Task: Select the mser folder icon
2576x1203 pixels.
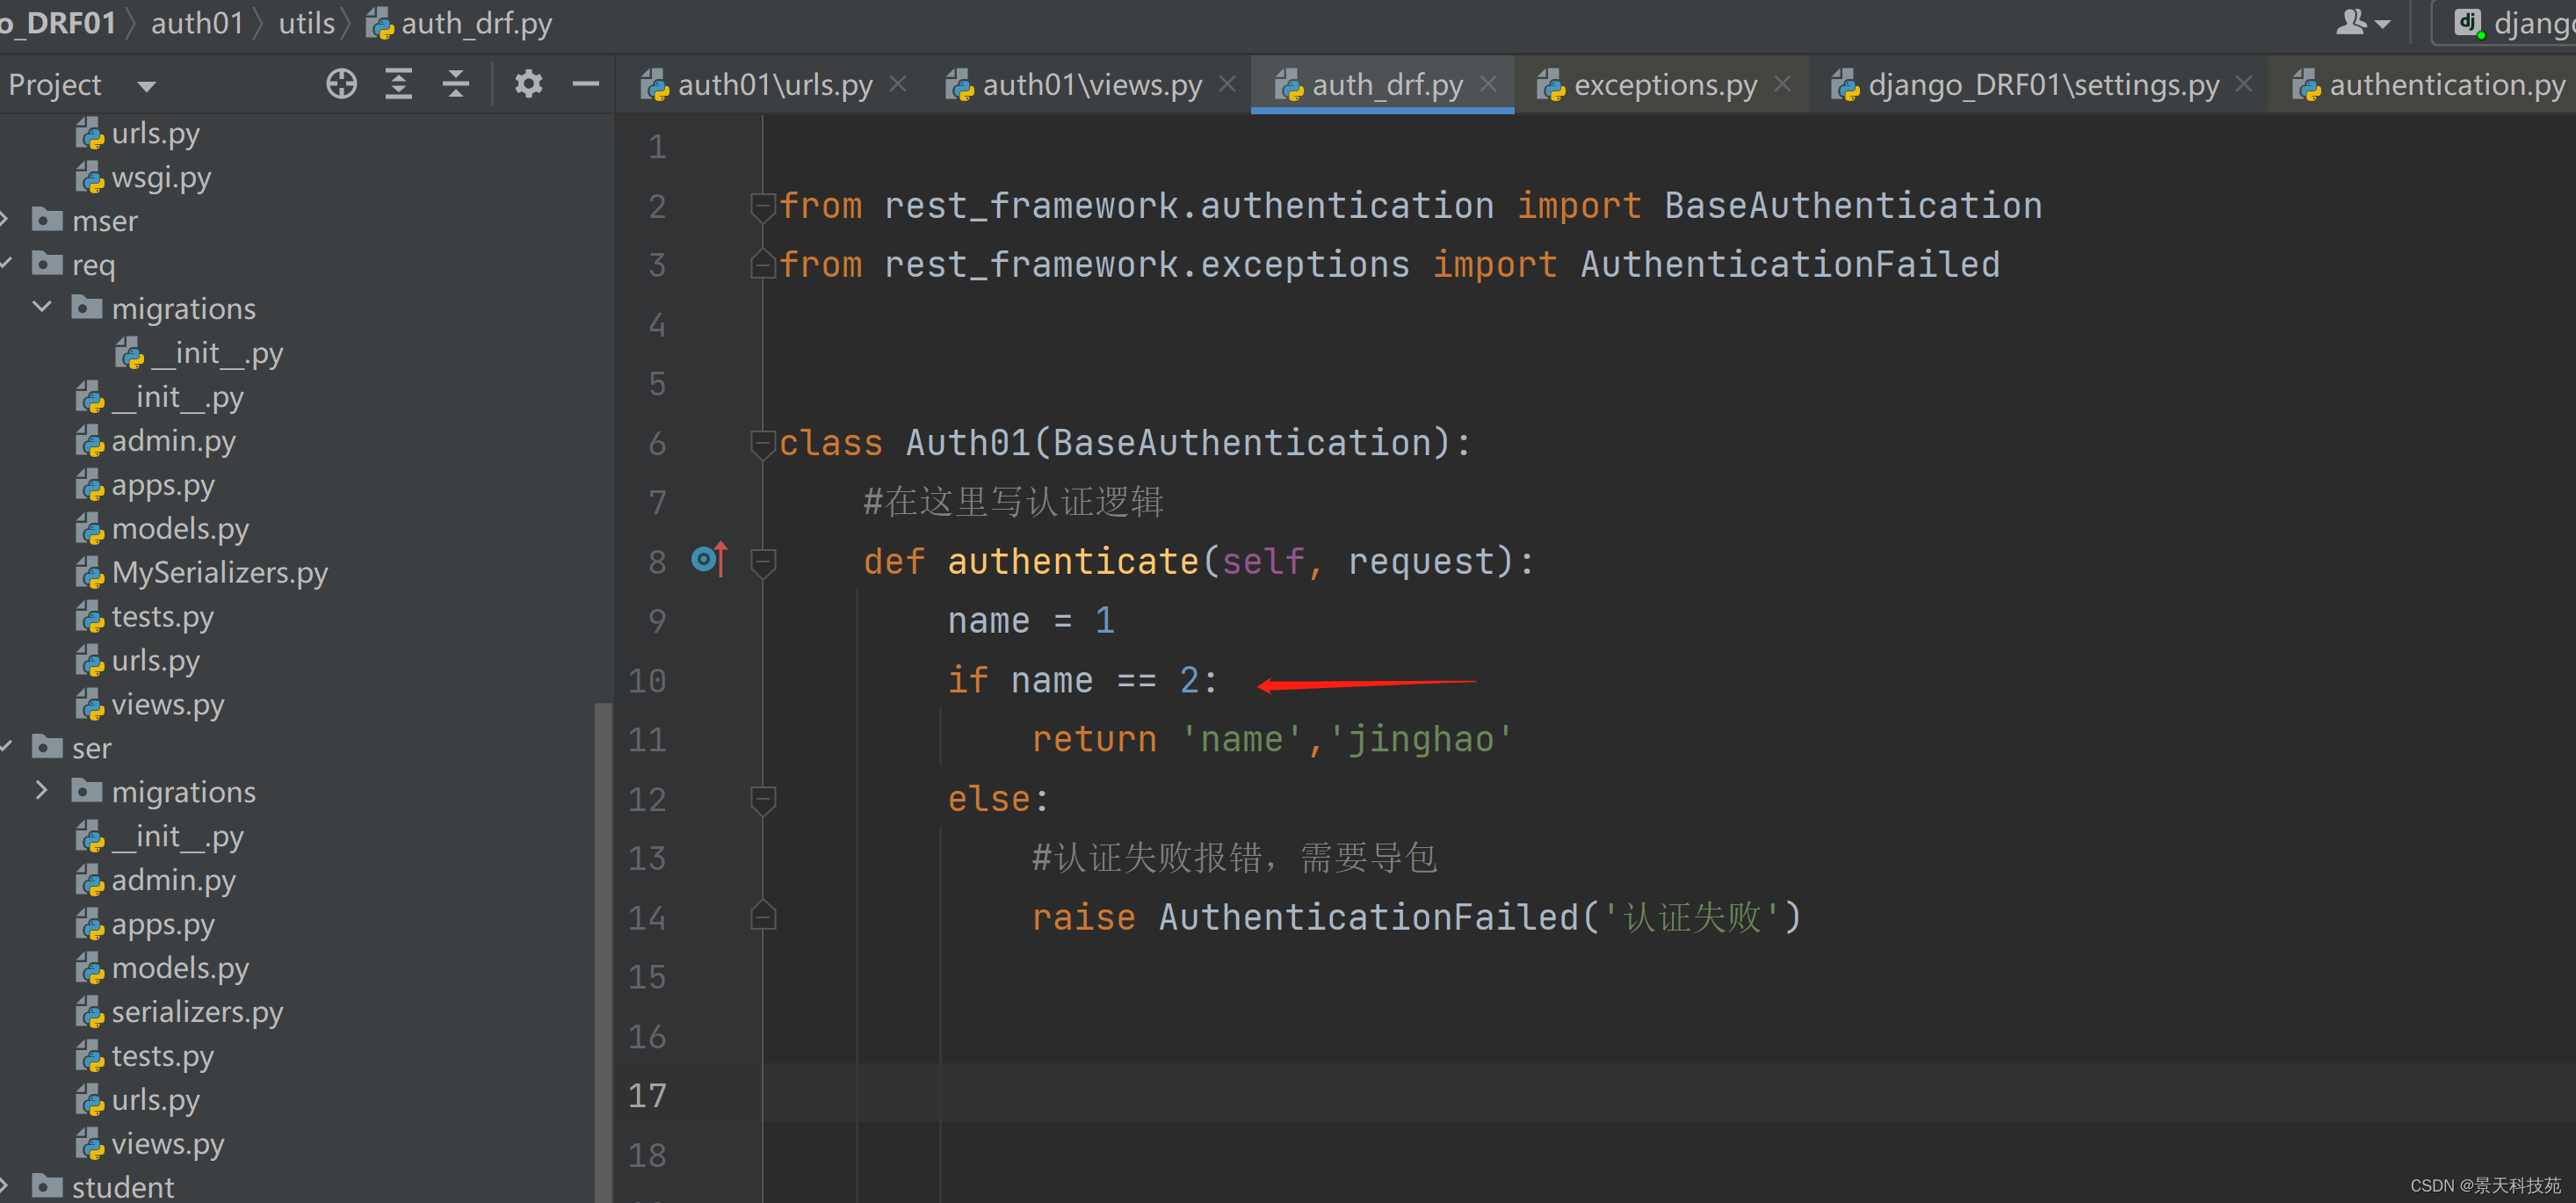Action: (47, 219)
